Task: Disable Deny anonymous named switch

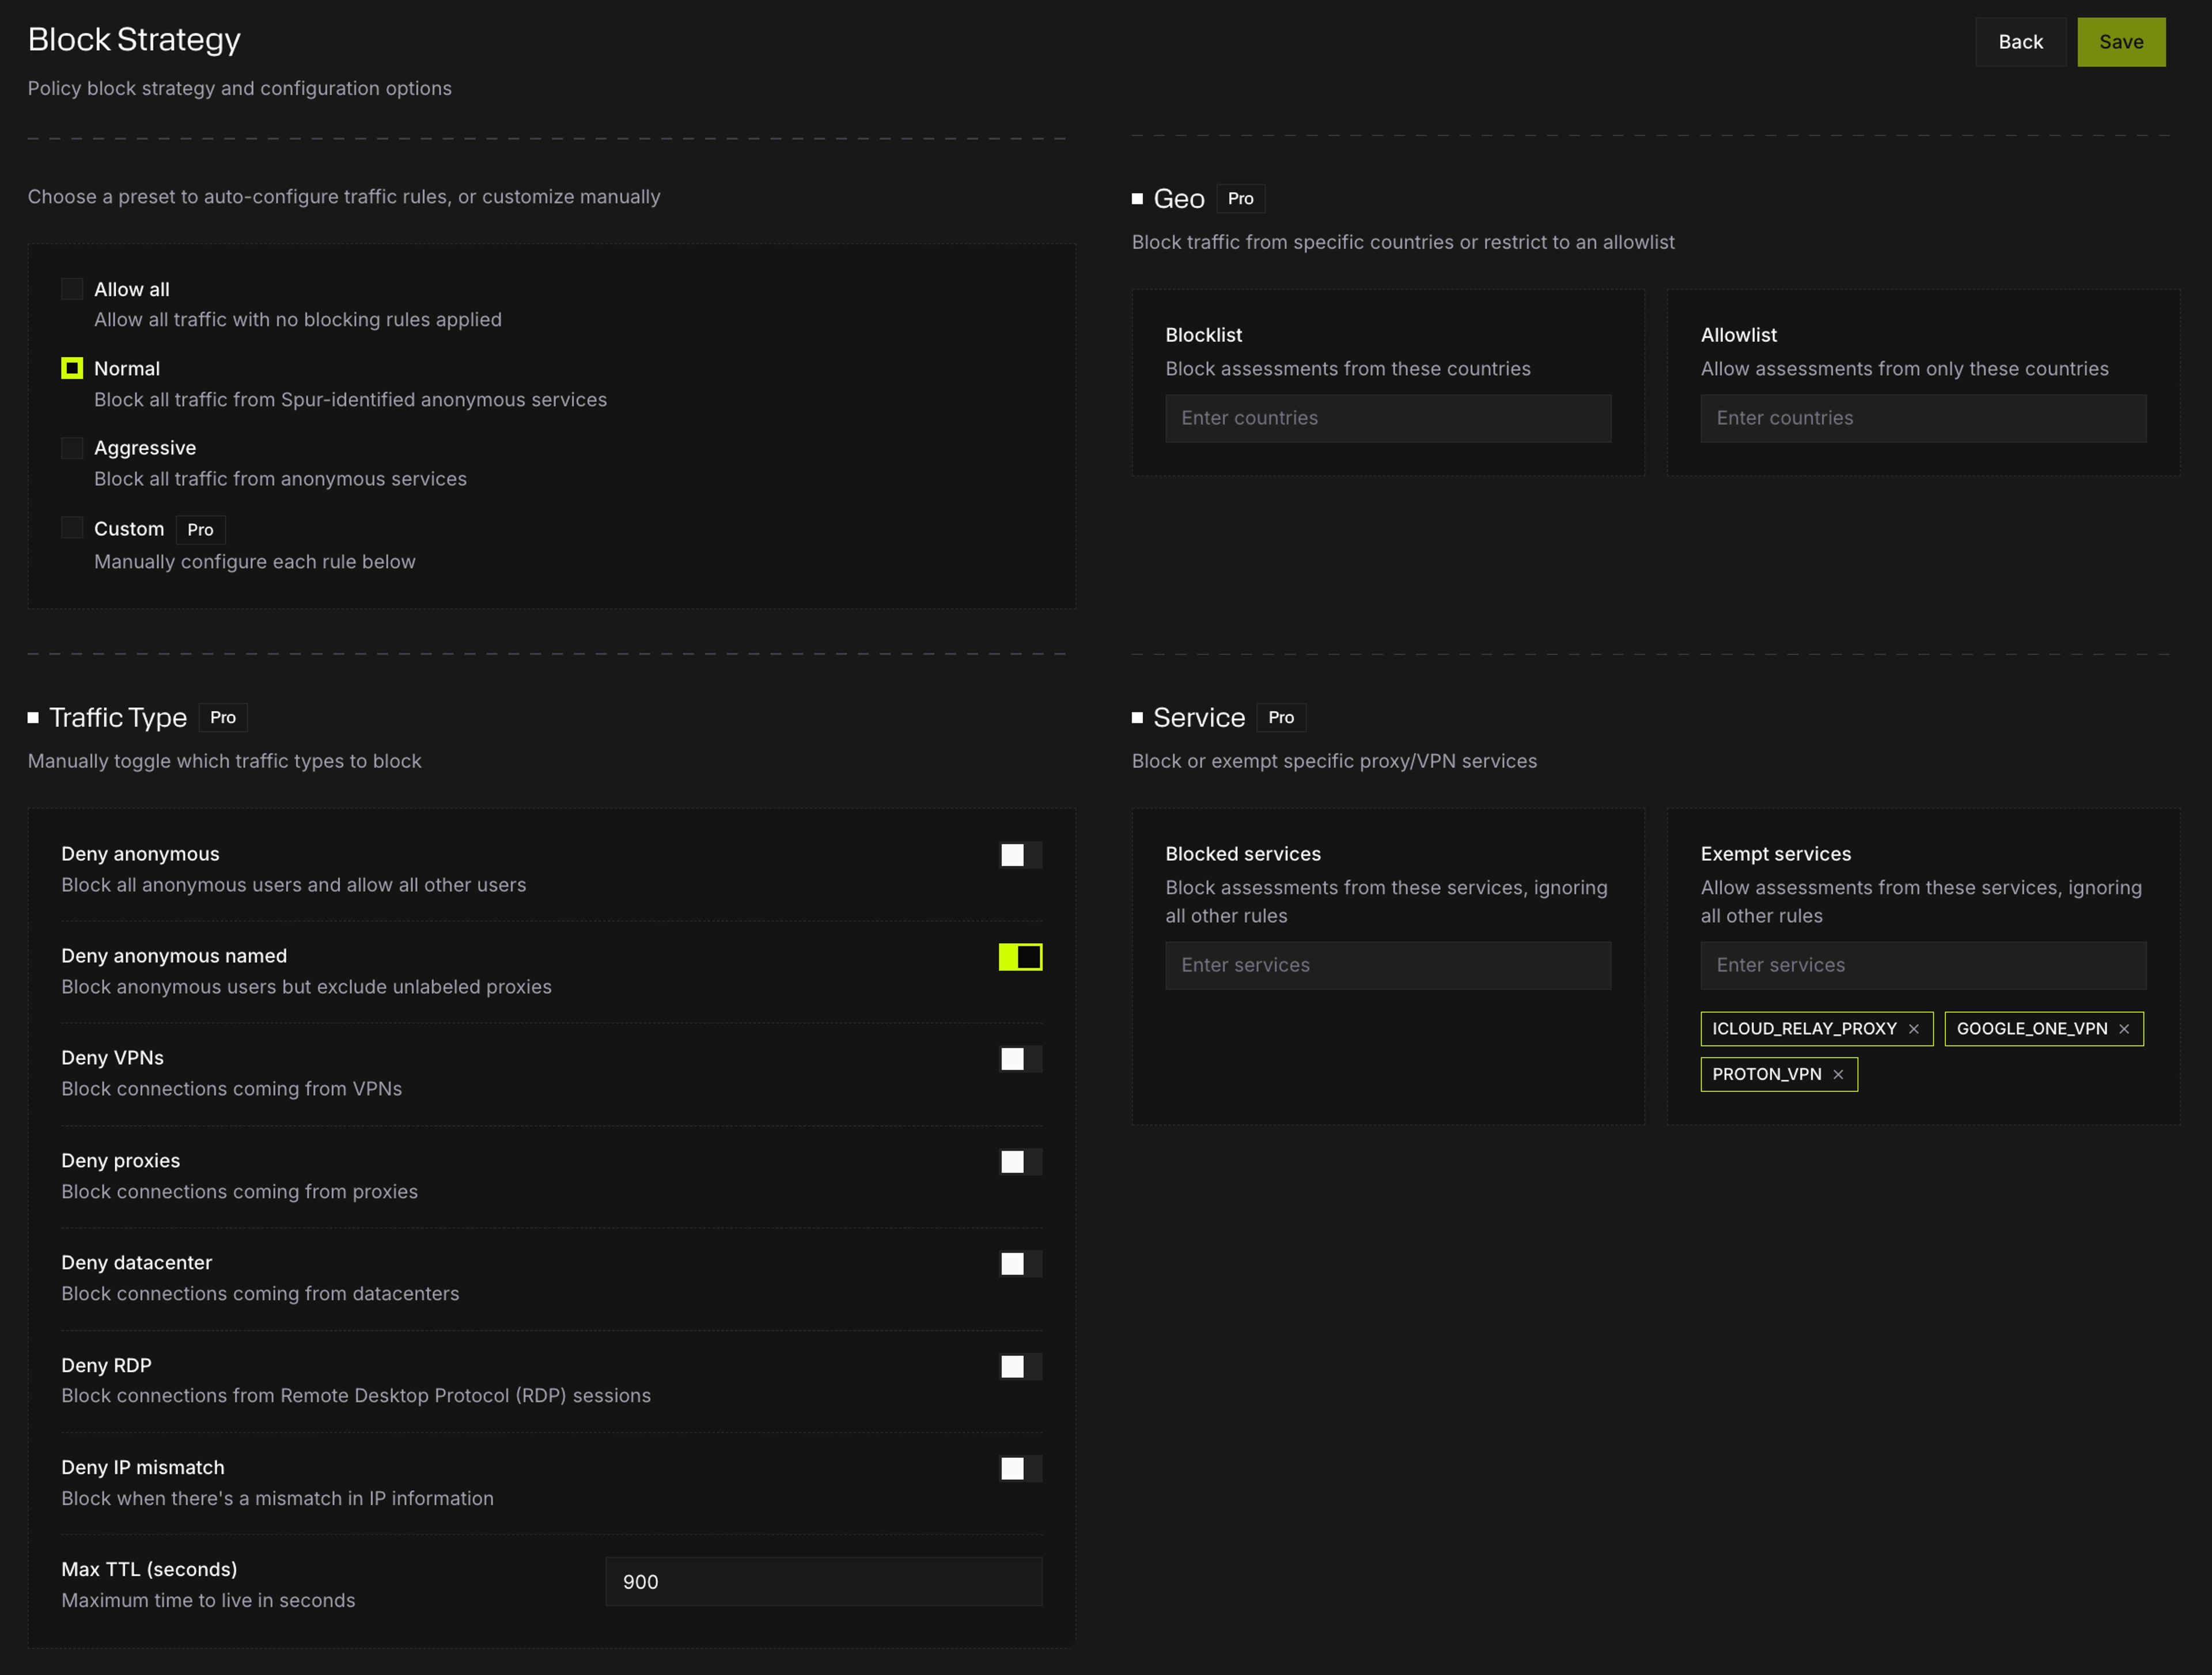Action: pos(1020,957)
